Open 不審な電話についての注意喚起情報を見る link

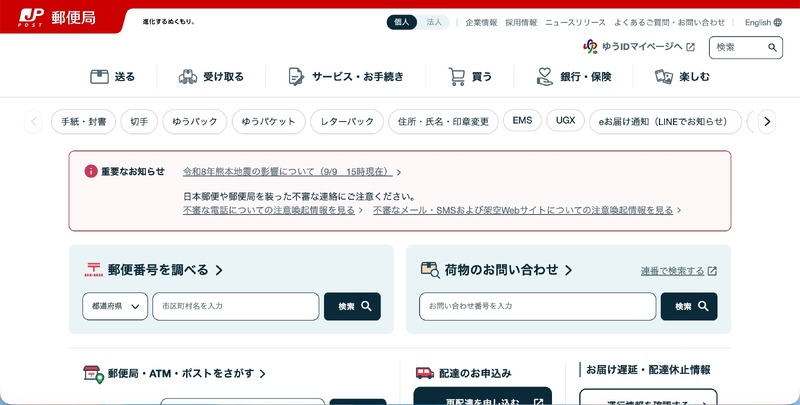click(269, 210)
